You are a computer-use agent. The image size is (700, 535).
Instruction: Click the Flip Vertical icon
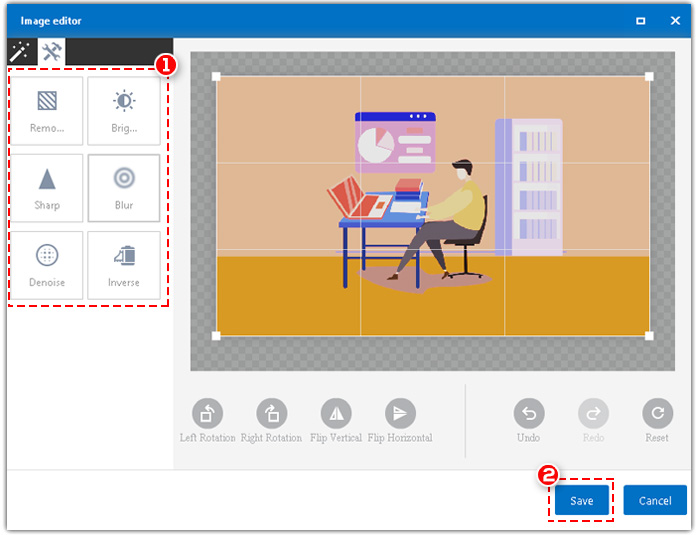pyautogui.click(x=336, y=413)
